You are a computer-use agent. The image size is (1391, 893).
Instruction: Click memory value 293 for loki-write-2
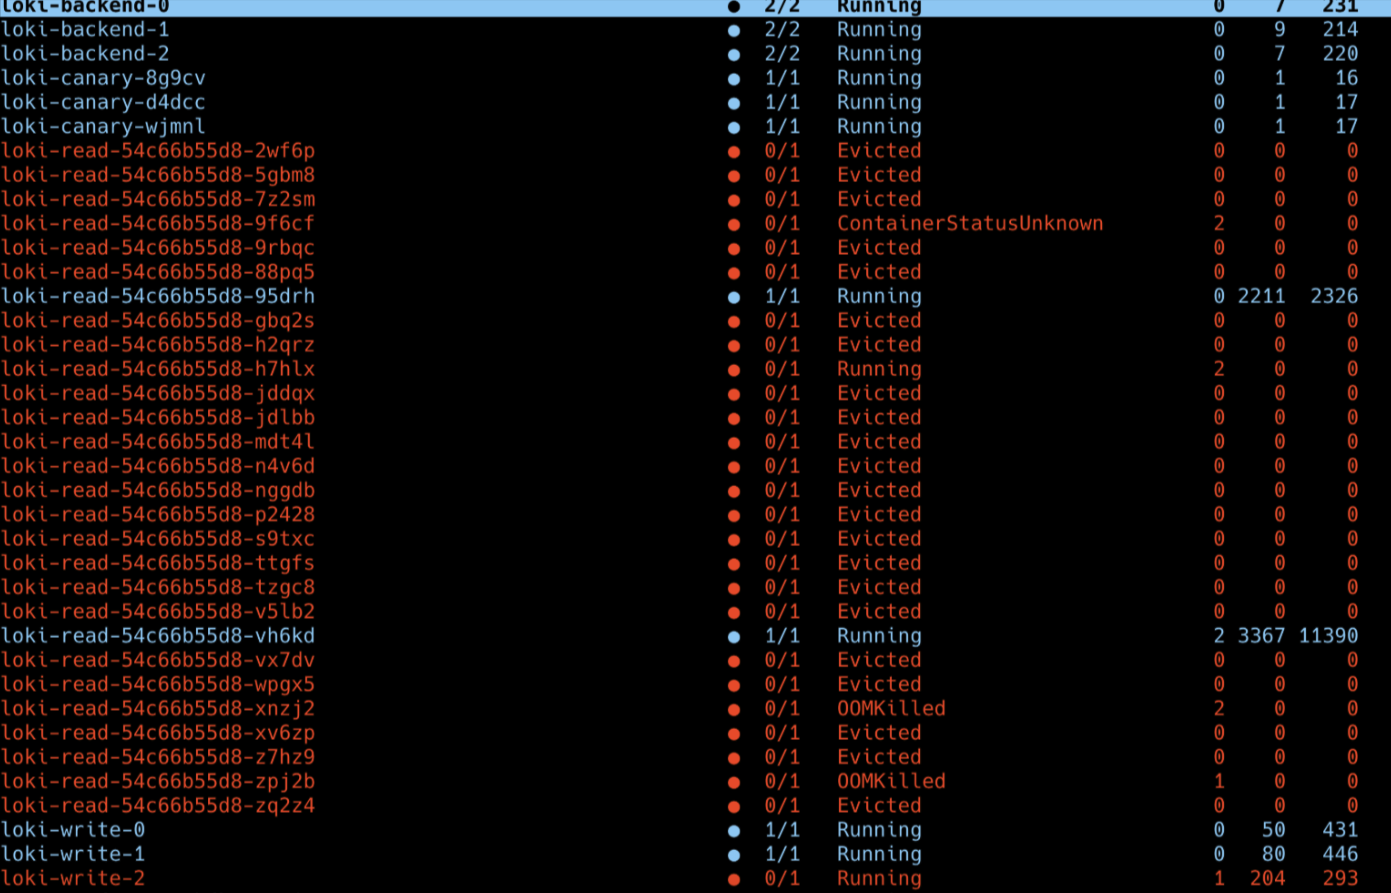(x=1340, y=878)
